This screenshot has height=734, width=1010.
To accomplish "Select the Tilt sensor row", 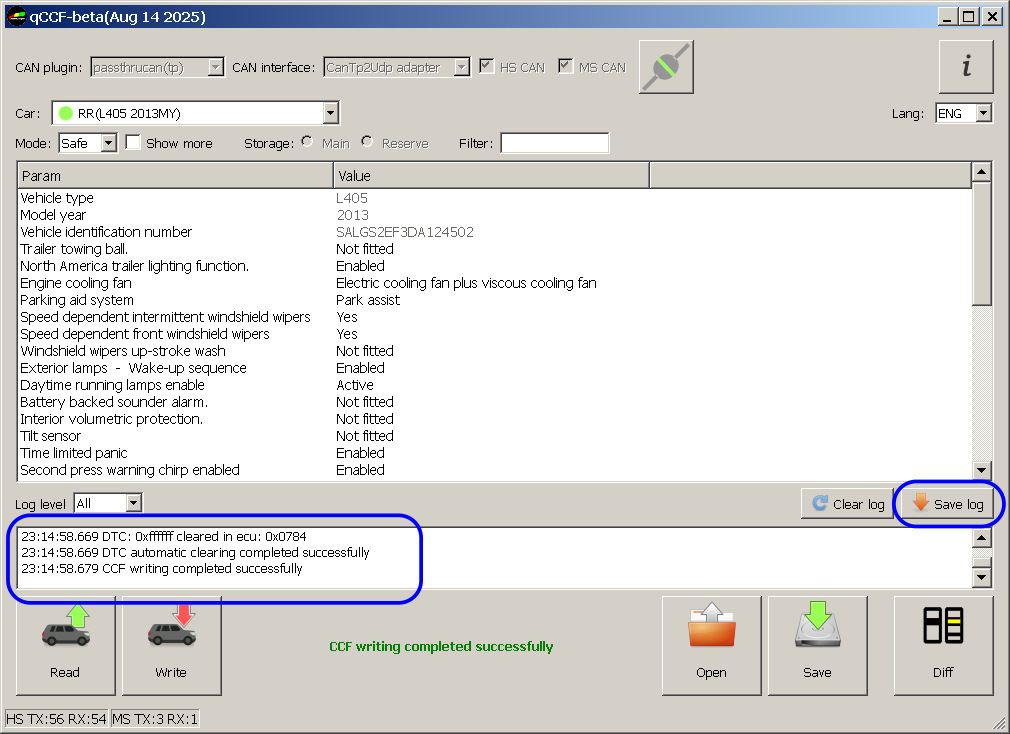I will (495, 436).
